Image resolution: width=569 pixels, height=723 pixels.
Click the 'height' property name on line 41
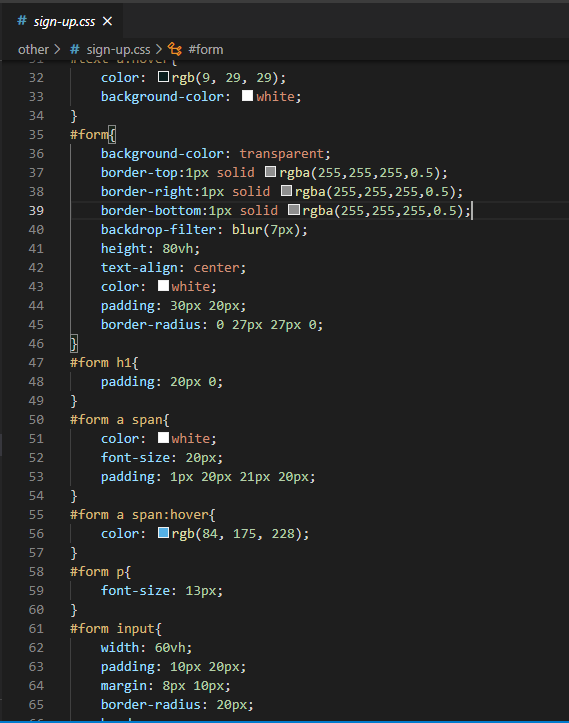pos(124,249)
